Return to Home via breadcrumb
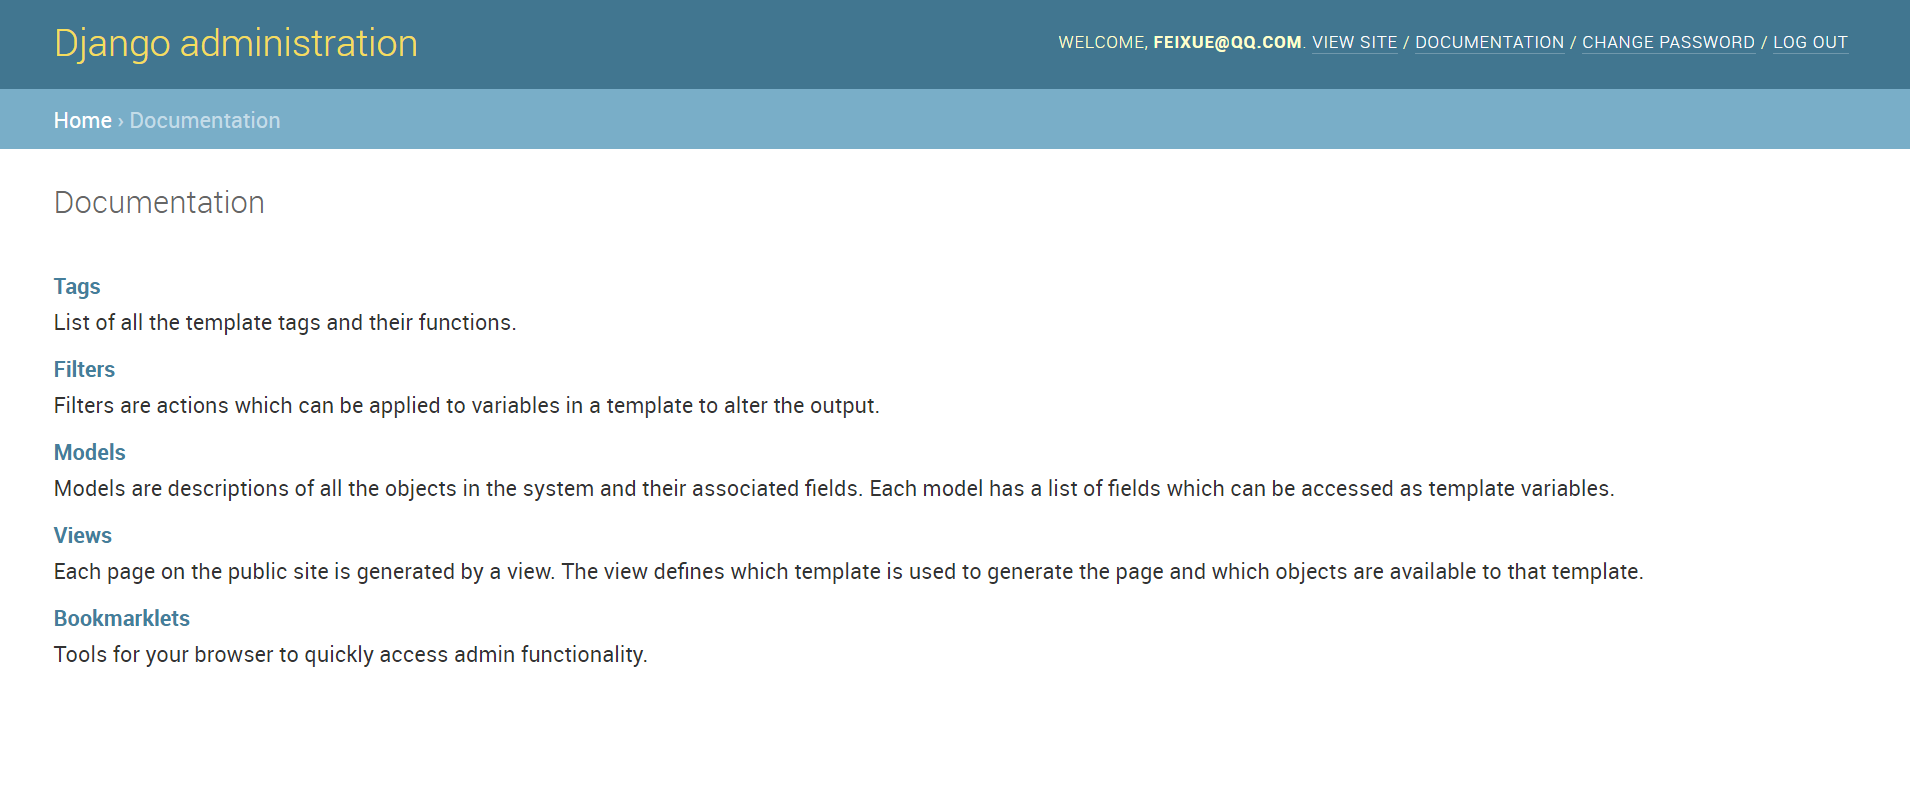The width and height of the screenshot is (1910, 797). (x=83, y=120)
